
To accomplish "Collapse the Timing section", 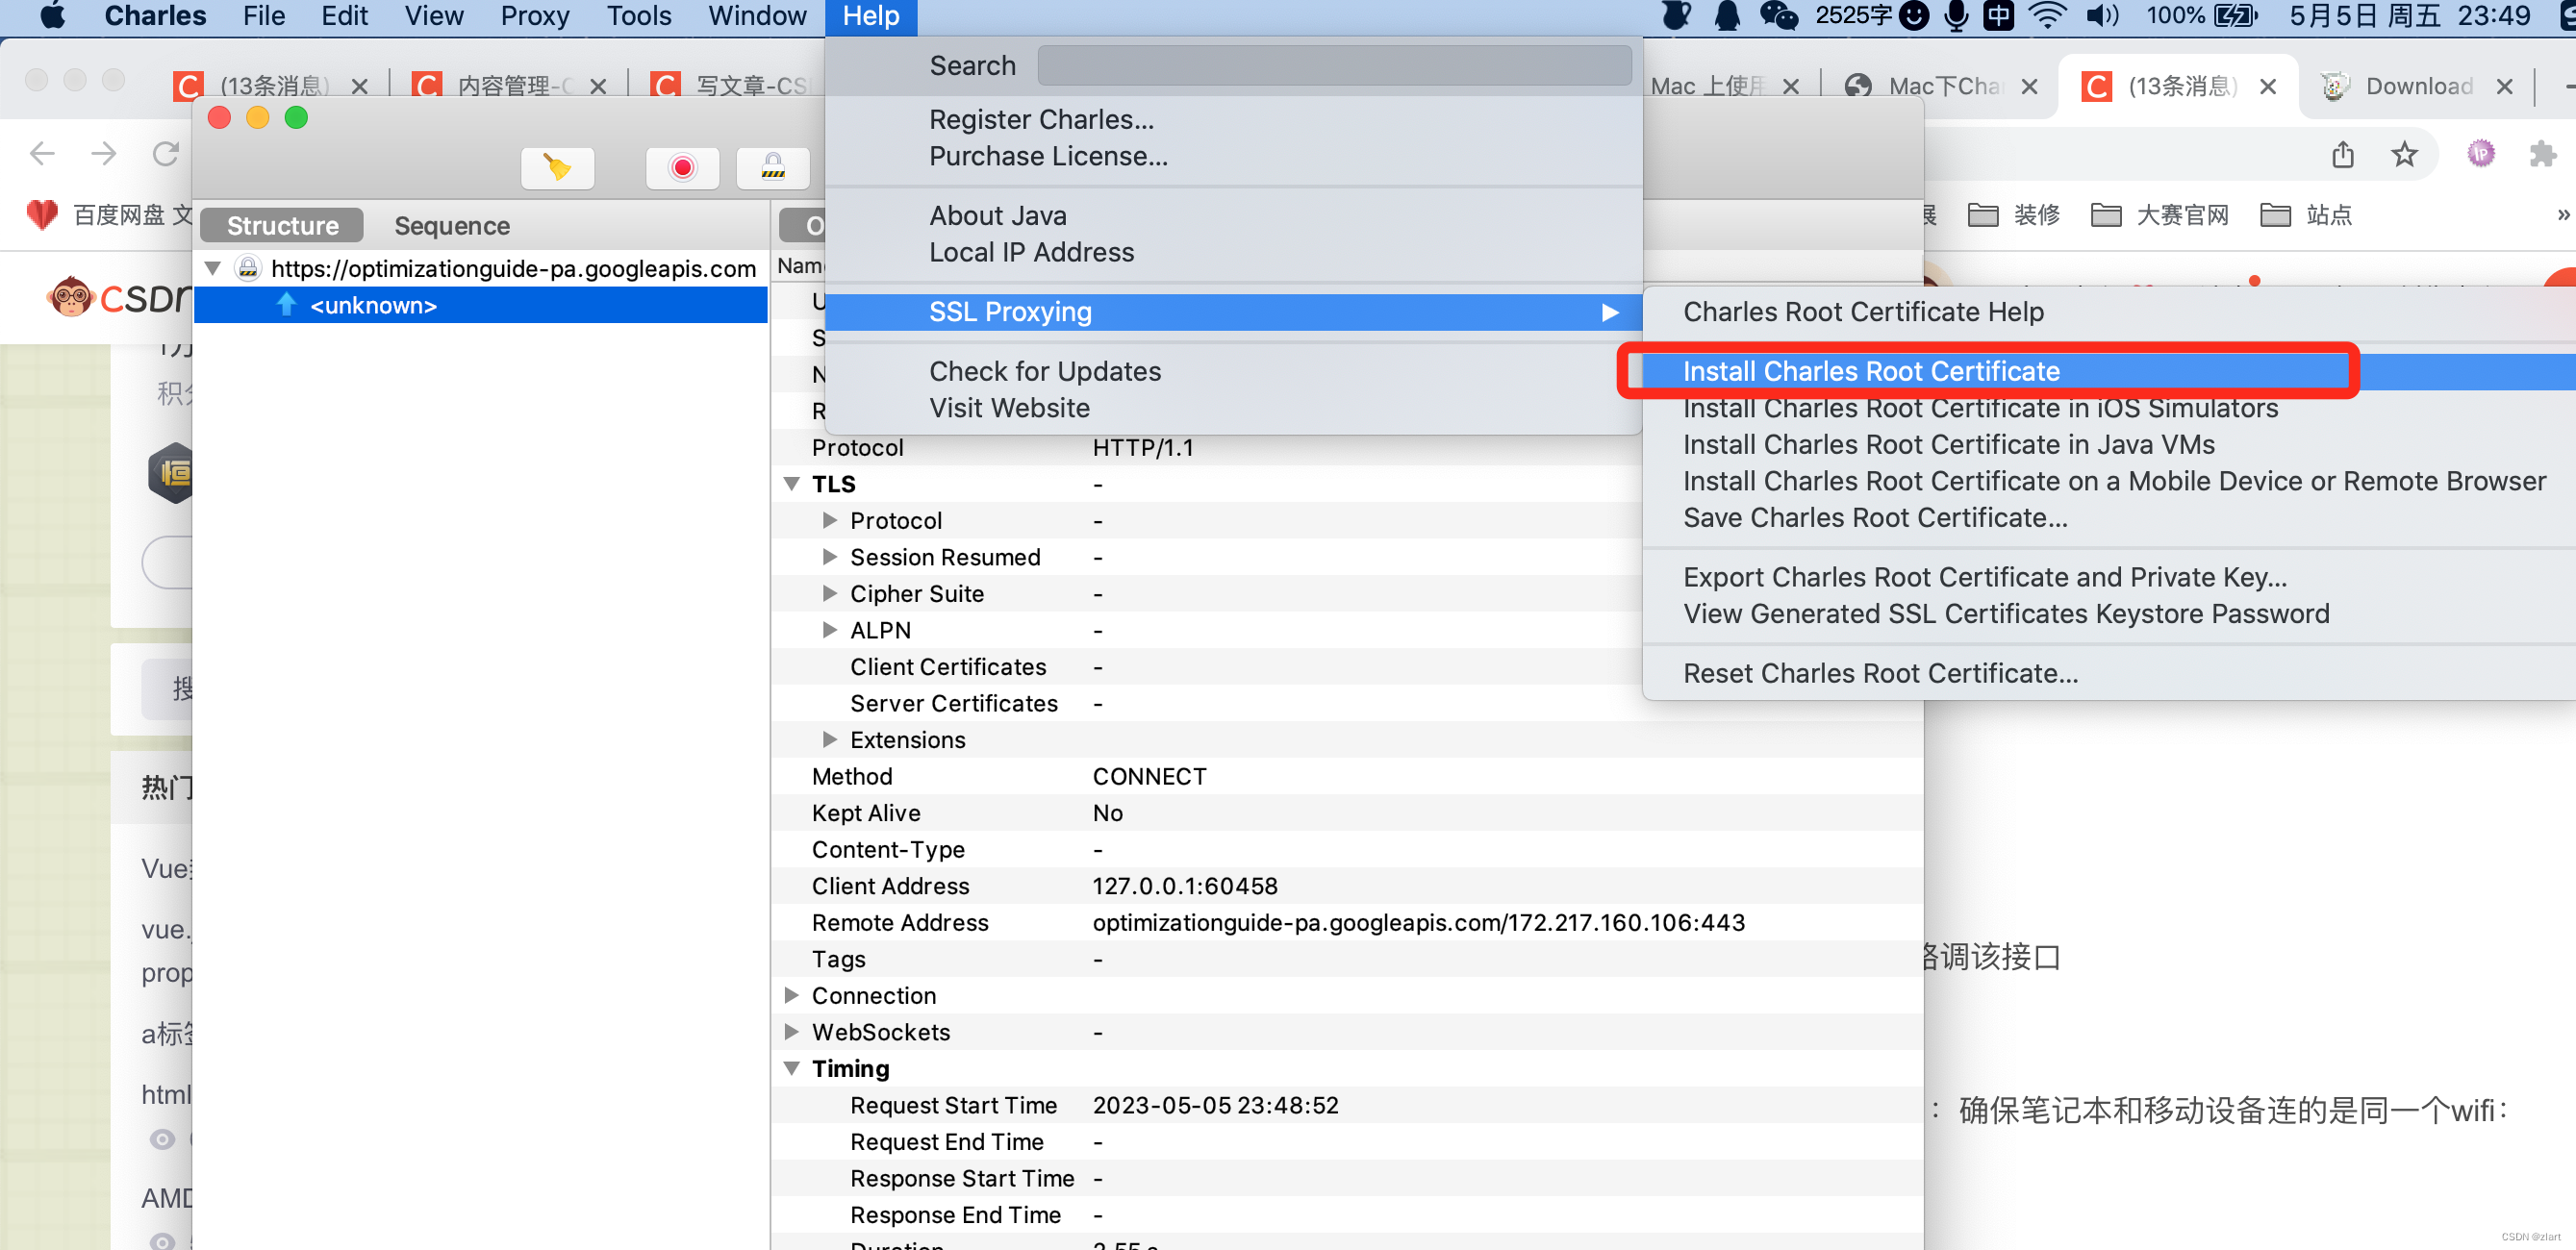I will [791, 1068].
